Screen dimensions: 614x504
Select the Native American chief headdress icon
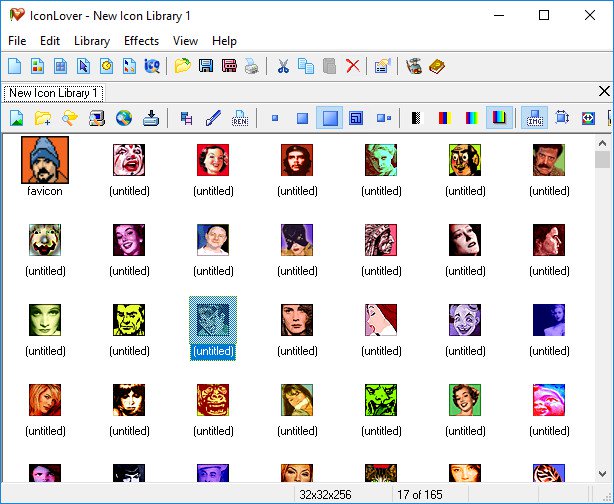381,240
